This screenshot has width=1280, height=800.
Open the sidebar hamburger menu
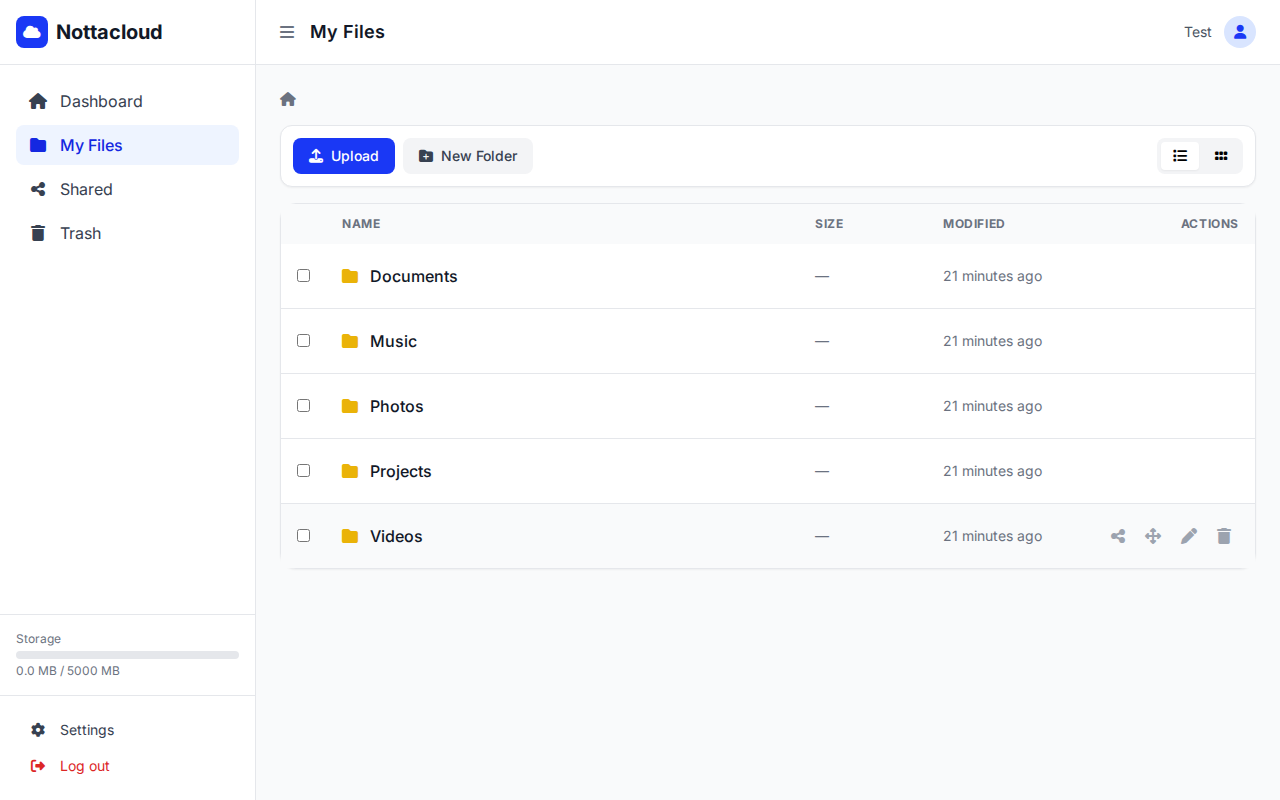tap(287, 31)
